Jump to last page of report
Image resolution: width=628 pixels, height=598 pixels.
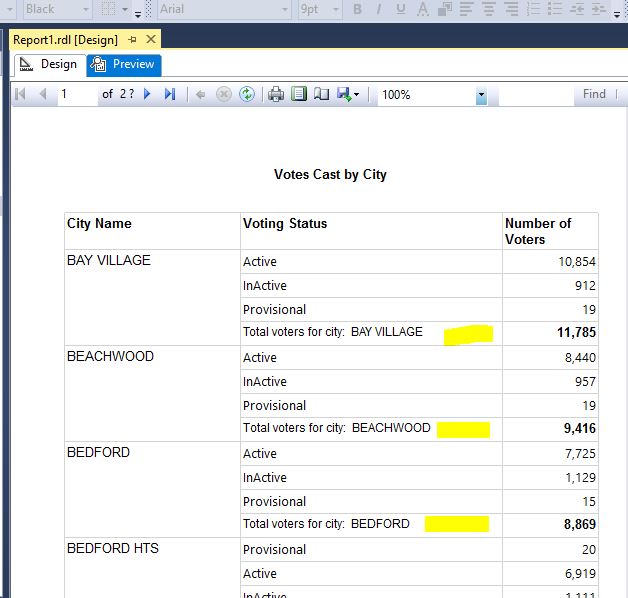click(x=169, y=94)
